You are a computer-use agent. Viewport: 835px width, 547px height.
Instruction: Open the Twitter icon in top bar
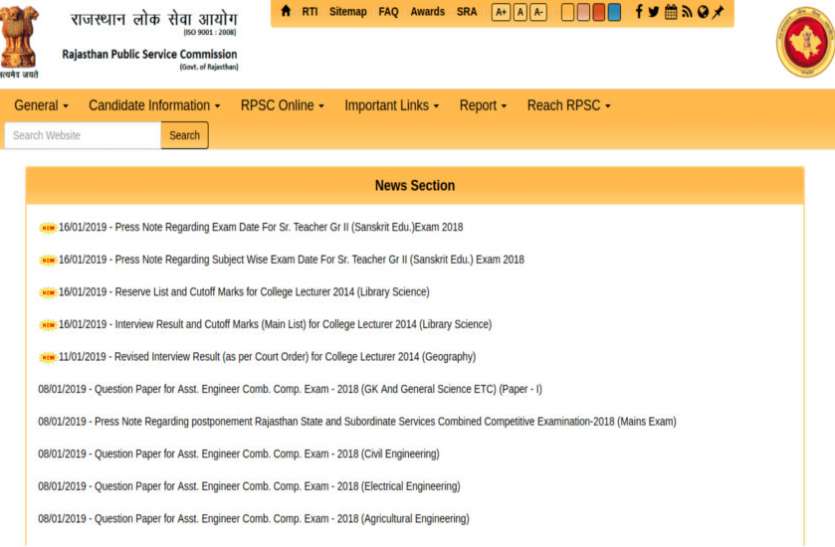click(x=653, y=11)
